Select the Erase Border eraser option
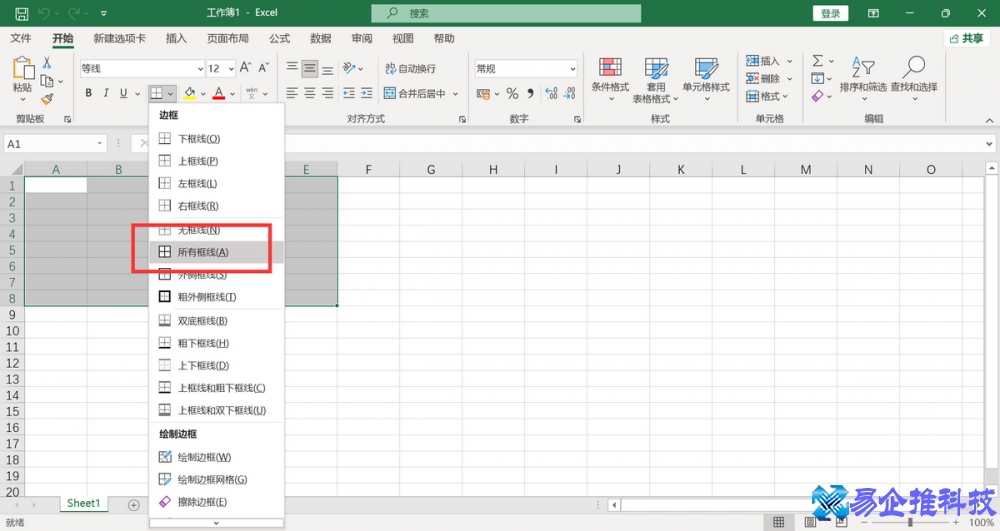The width and height of the screenshot is (1000, 531). [202, 502]
